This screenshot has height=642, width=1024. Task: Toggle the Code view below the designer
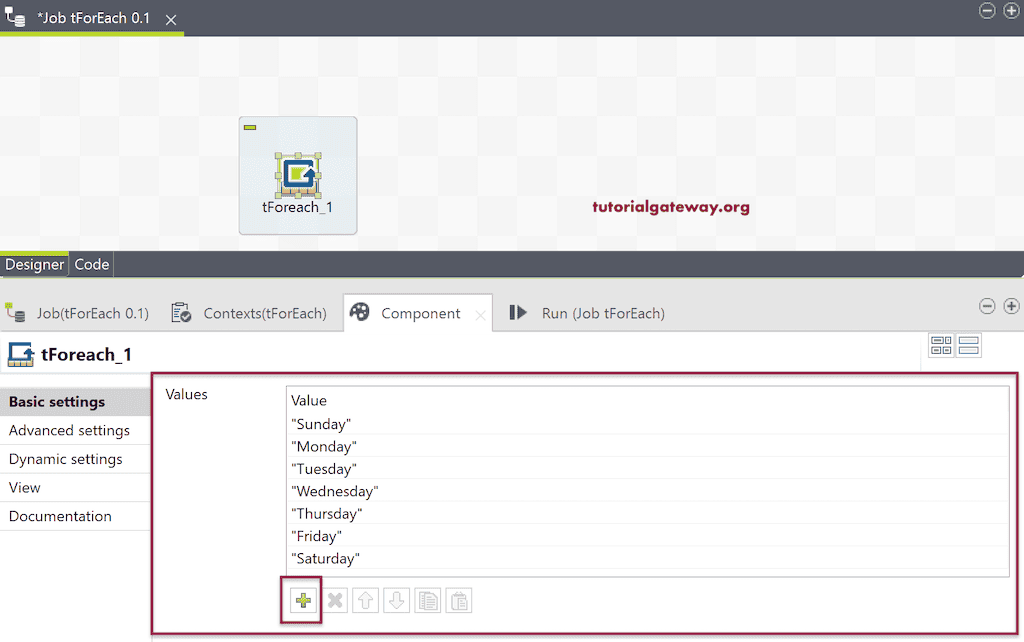[91, 264]
